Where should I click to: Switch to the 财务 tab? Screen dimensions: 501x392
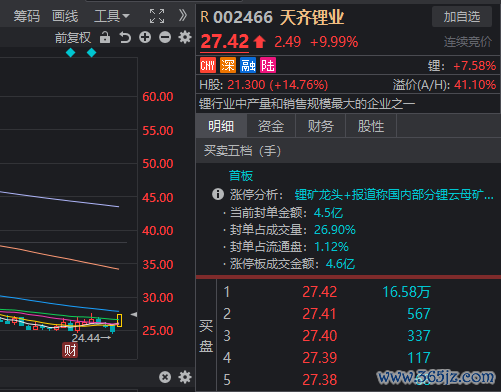point(320,126)
